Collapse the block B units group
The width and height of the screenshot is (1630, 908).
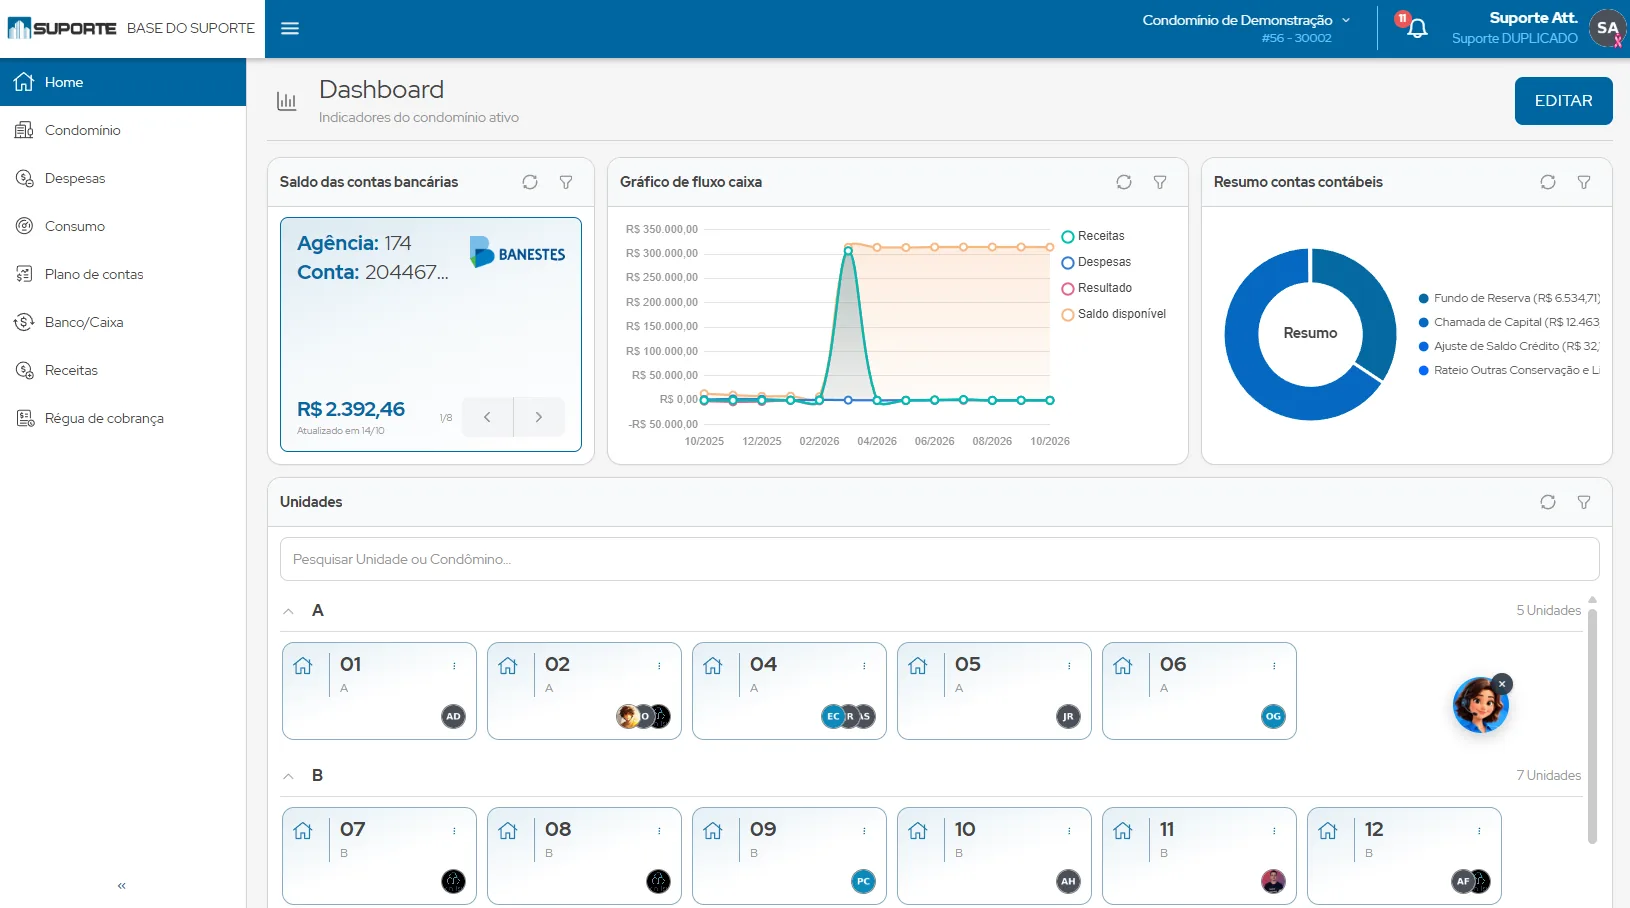pyautogui.click(x=288, y=776)
